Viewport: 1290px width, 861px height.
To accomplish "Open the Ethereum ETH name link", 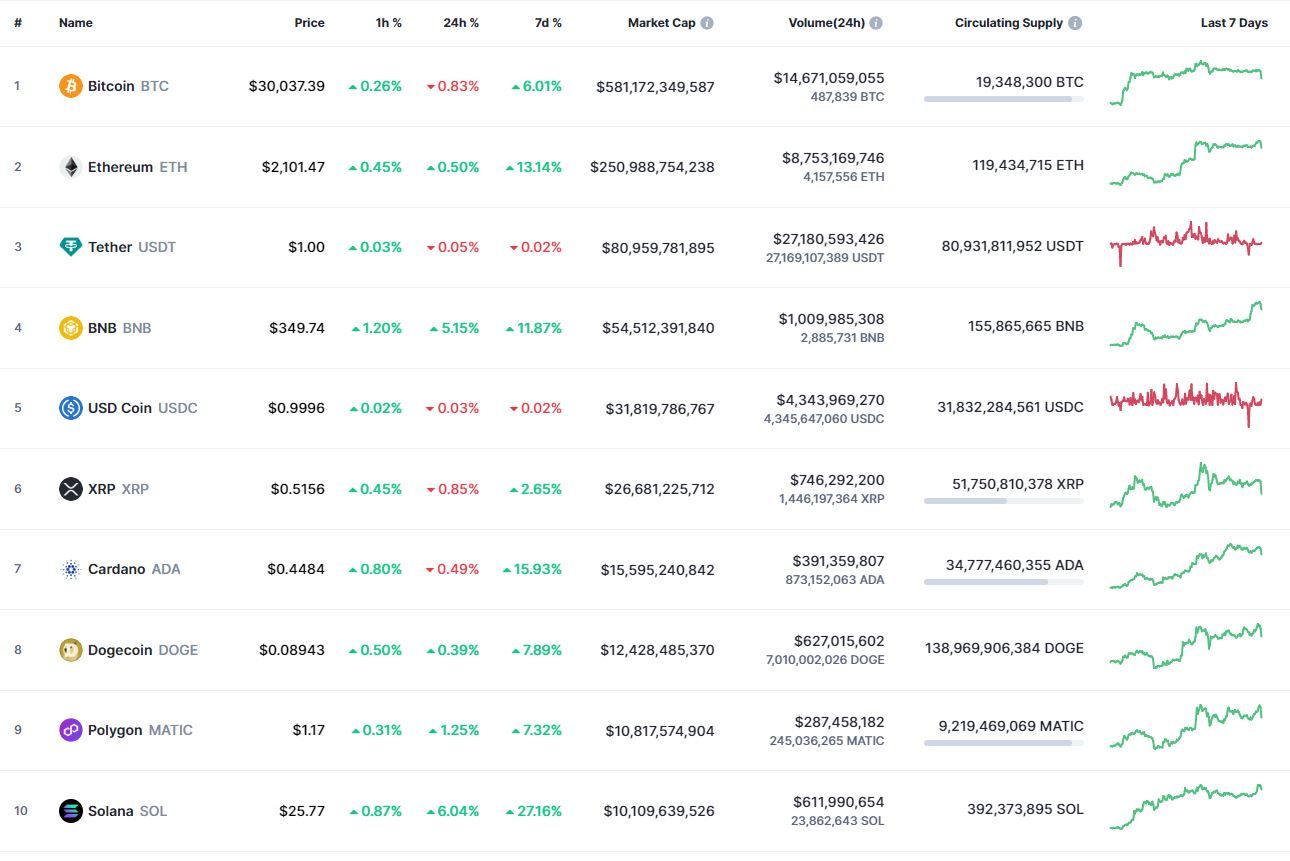I will [x=137, y=167].
